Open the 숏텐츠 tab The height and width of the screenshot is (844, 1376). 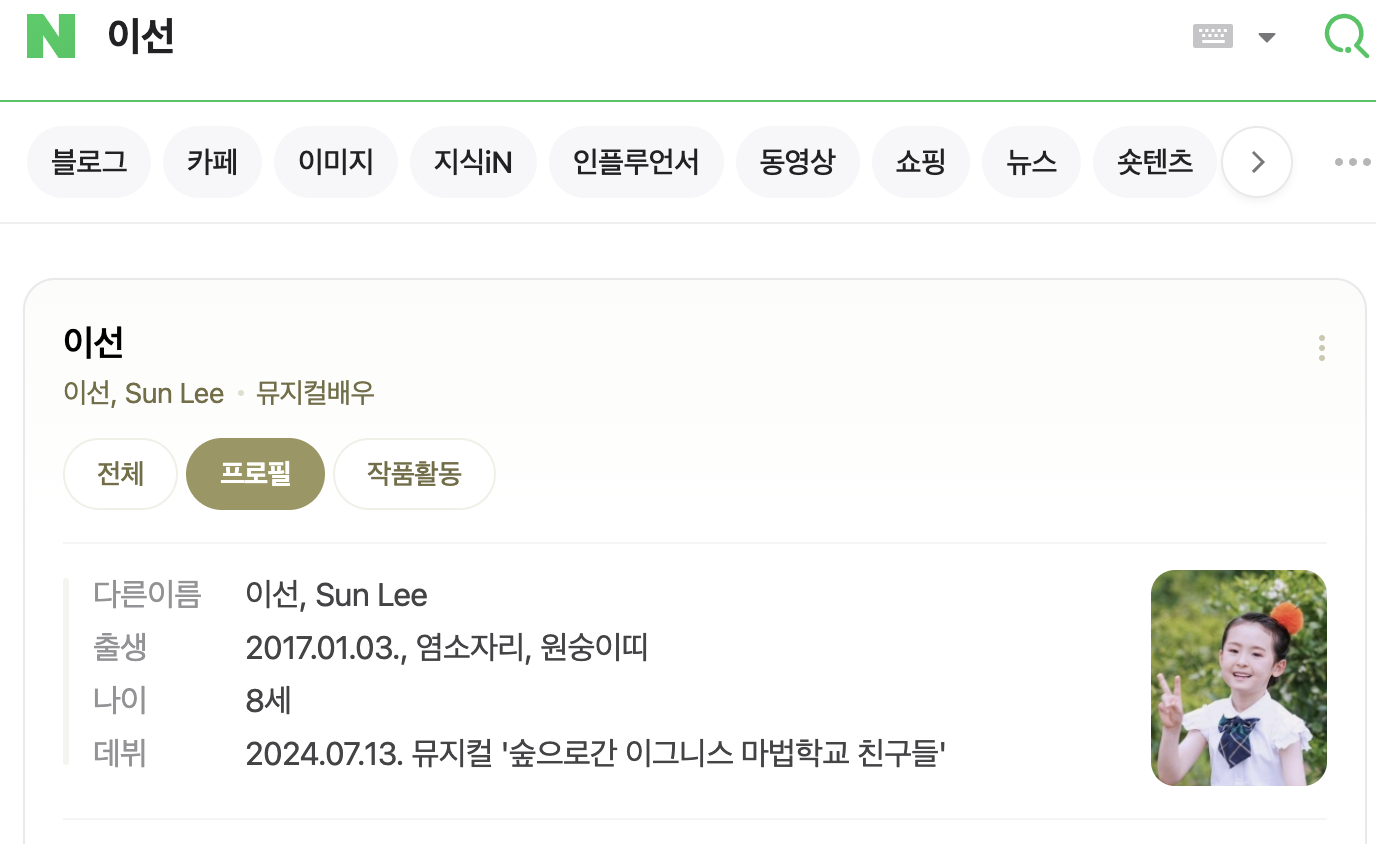(1155, 162)
